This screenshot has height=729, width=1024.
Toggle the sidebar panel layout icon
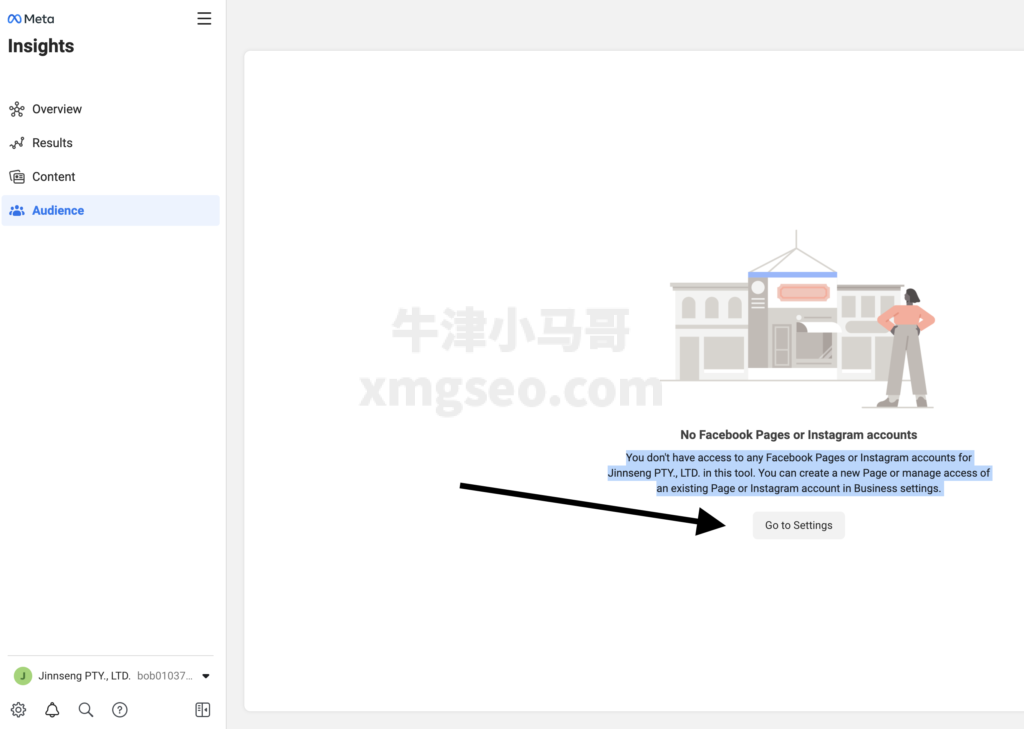[x=202, y=709]
